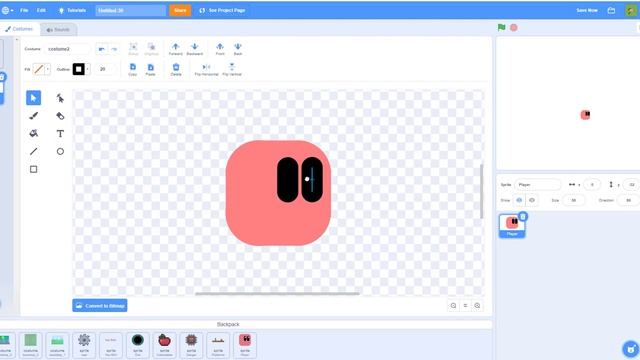This screenshot has width=640, height=360.
Task: Bring selection to Front
Action: point(220,49)
